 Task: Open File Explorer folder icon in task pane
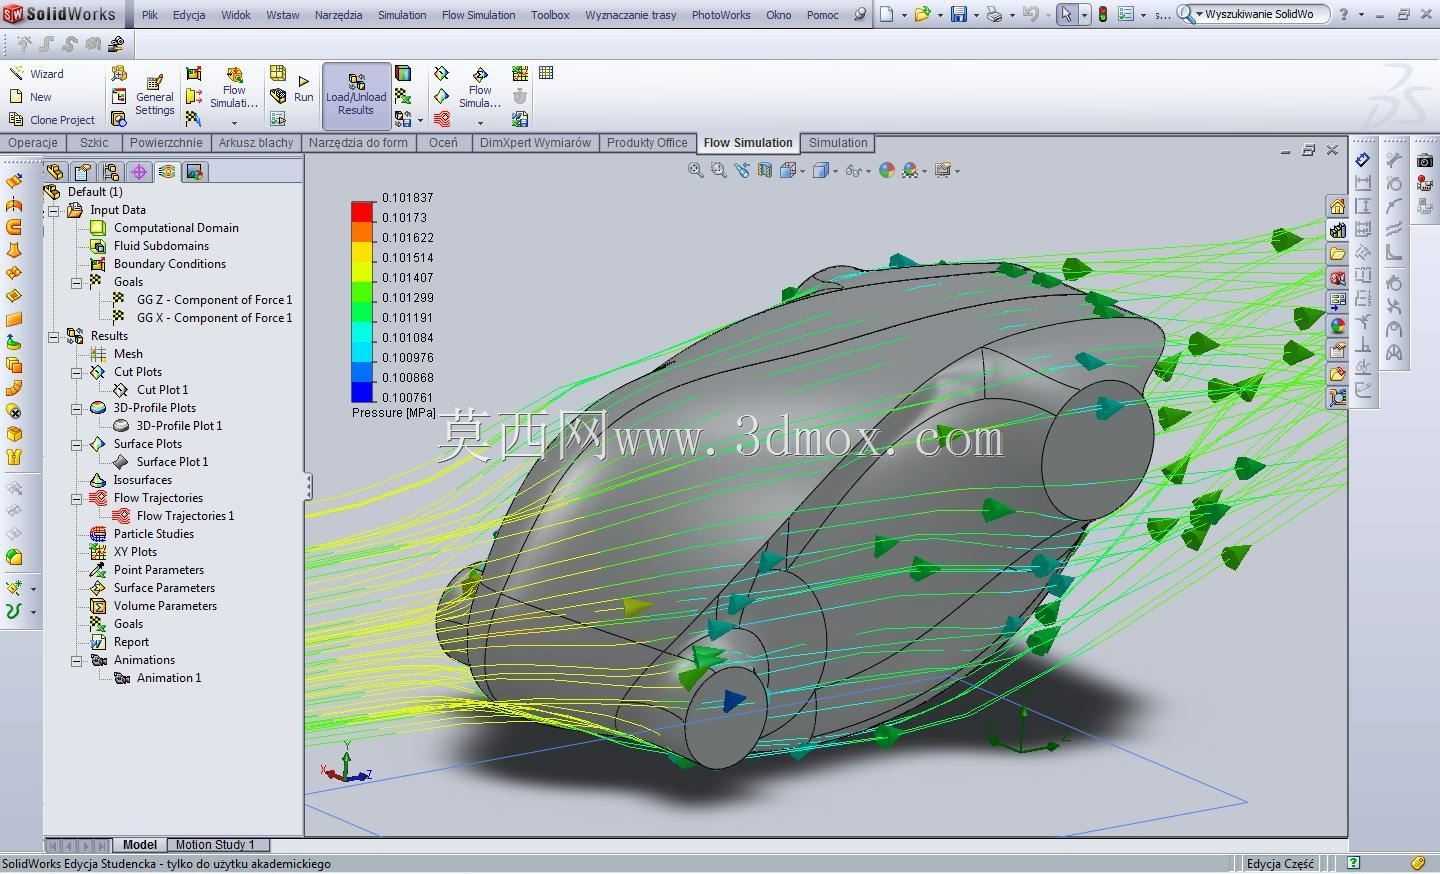1337,254
